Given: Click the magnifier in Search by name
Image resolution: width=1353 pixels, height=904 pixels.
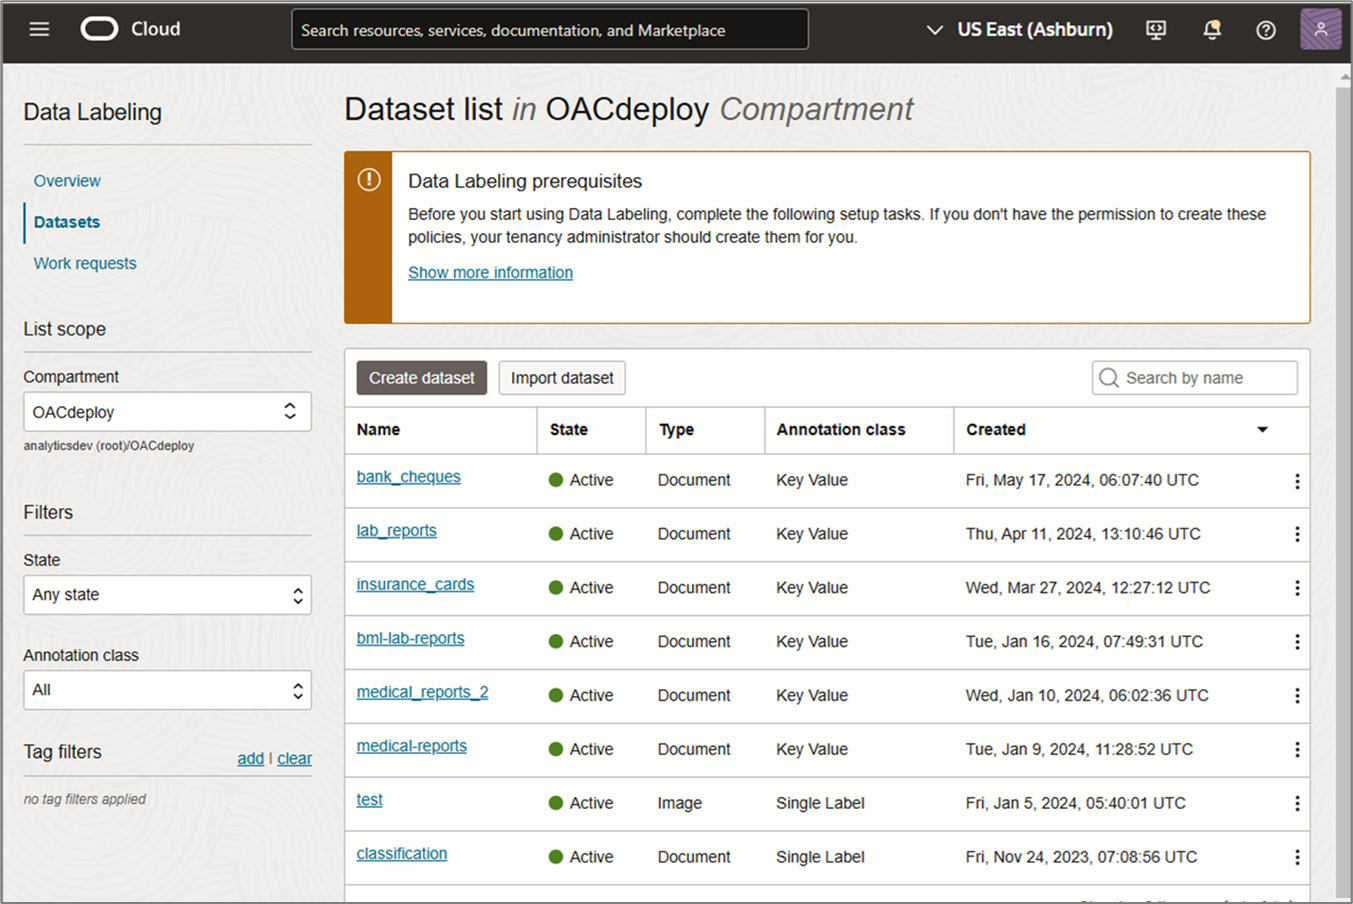Looking at the screenshot, I should coord(1108,377).
